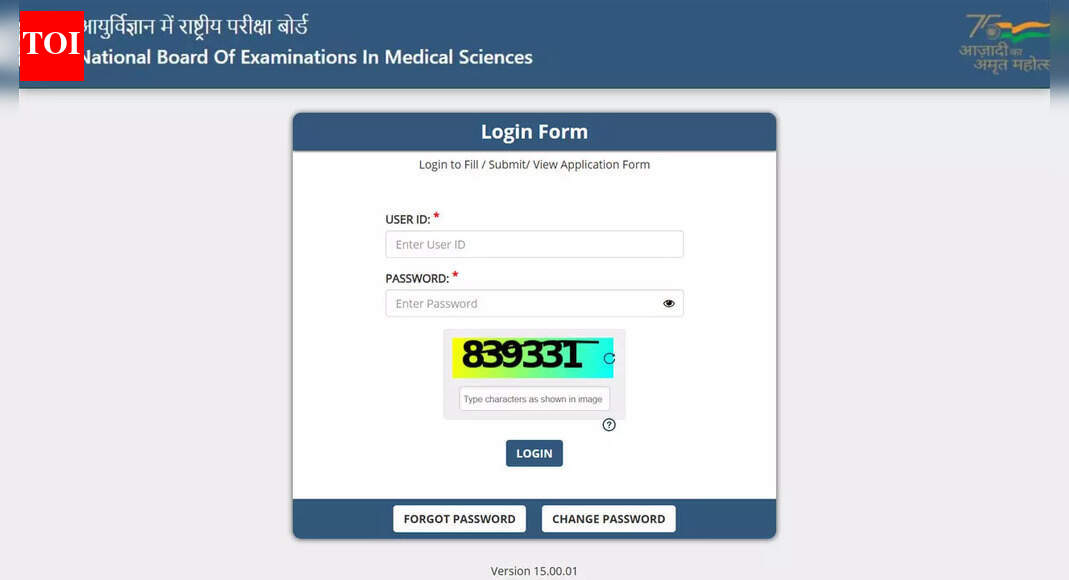Click the captcha entry box

tap(534, 398)
